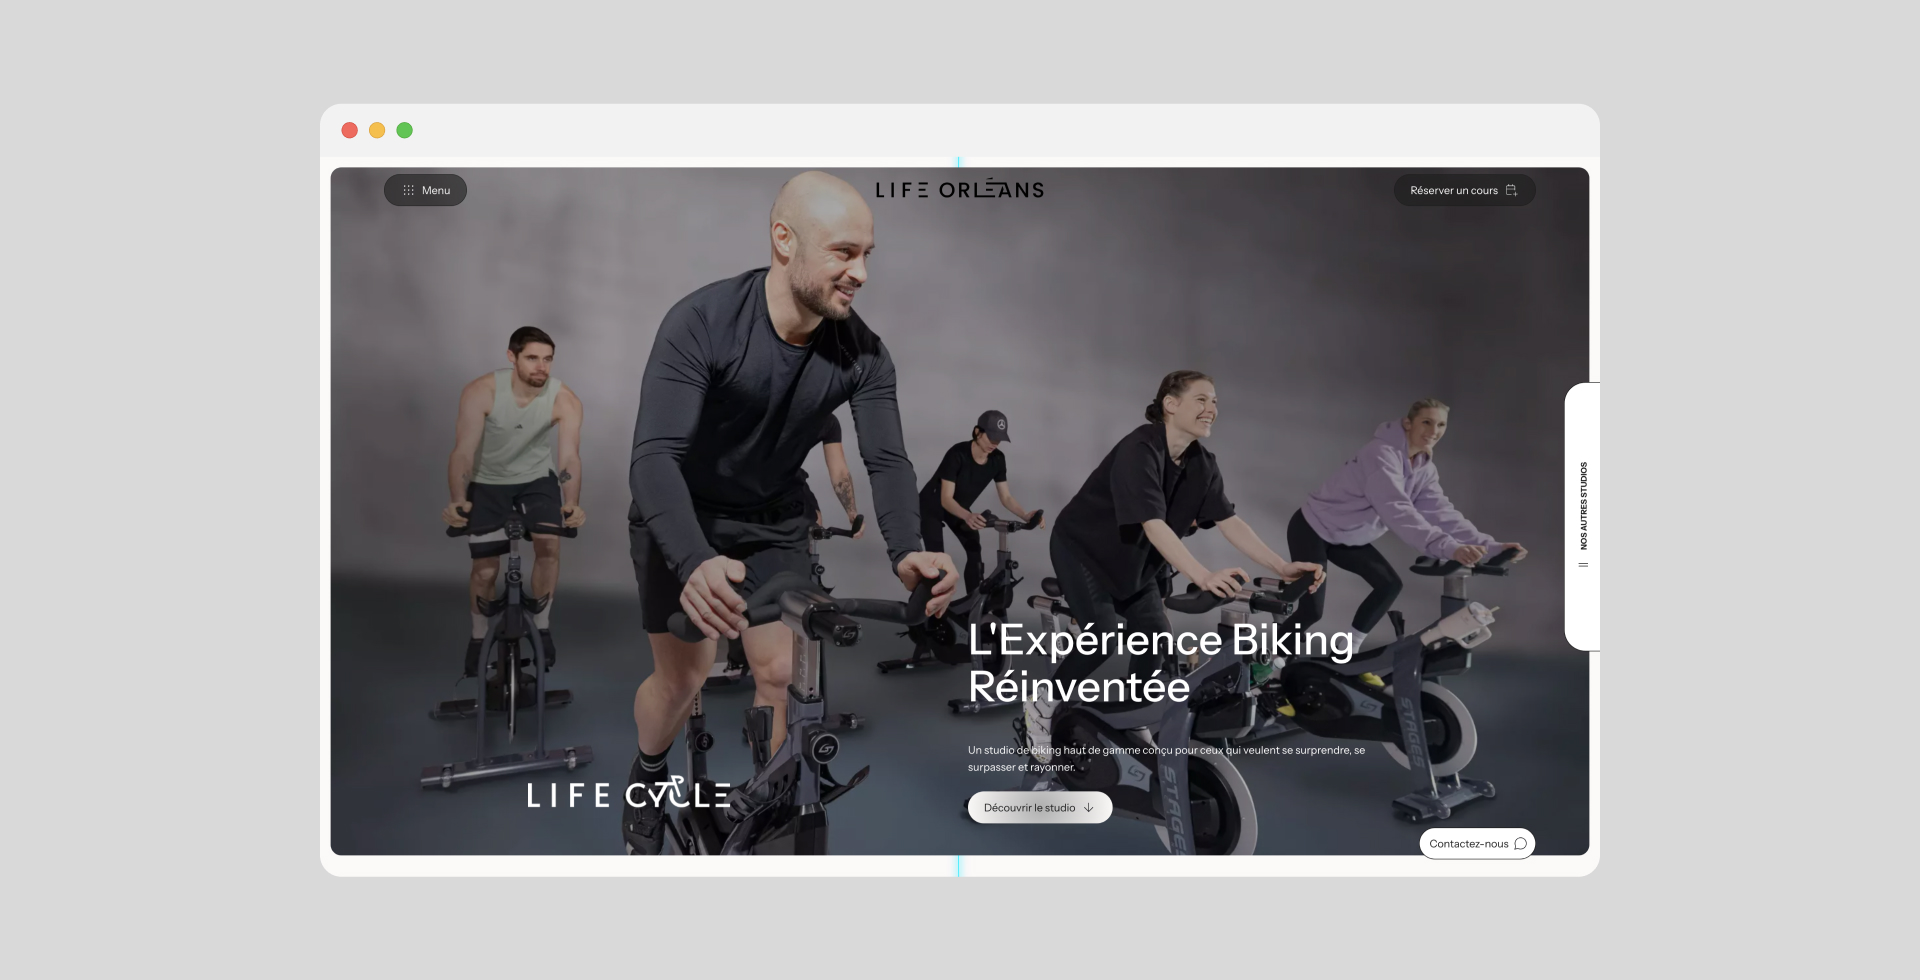
Task: Click the chat bubble icon in Contactez-nous
Action: point(1520,844)
